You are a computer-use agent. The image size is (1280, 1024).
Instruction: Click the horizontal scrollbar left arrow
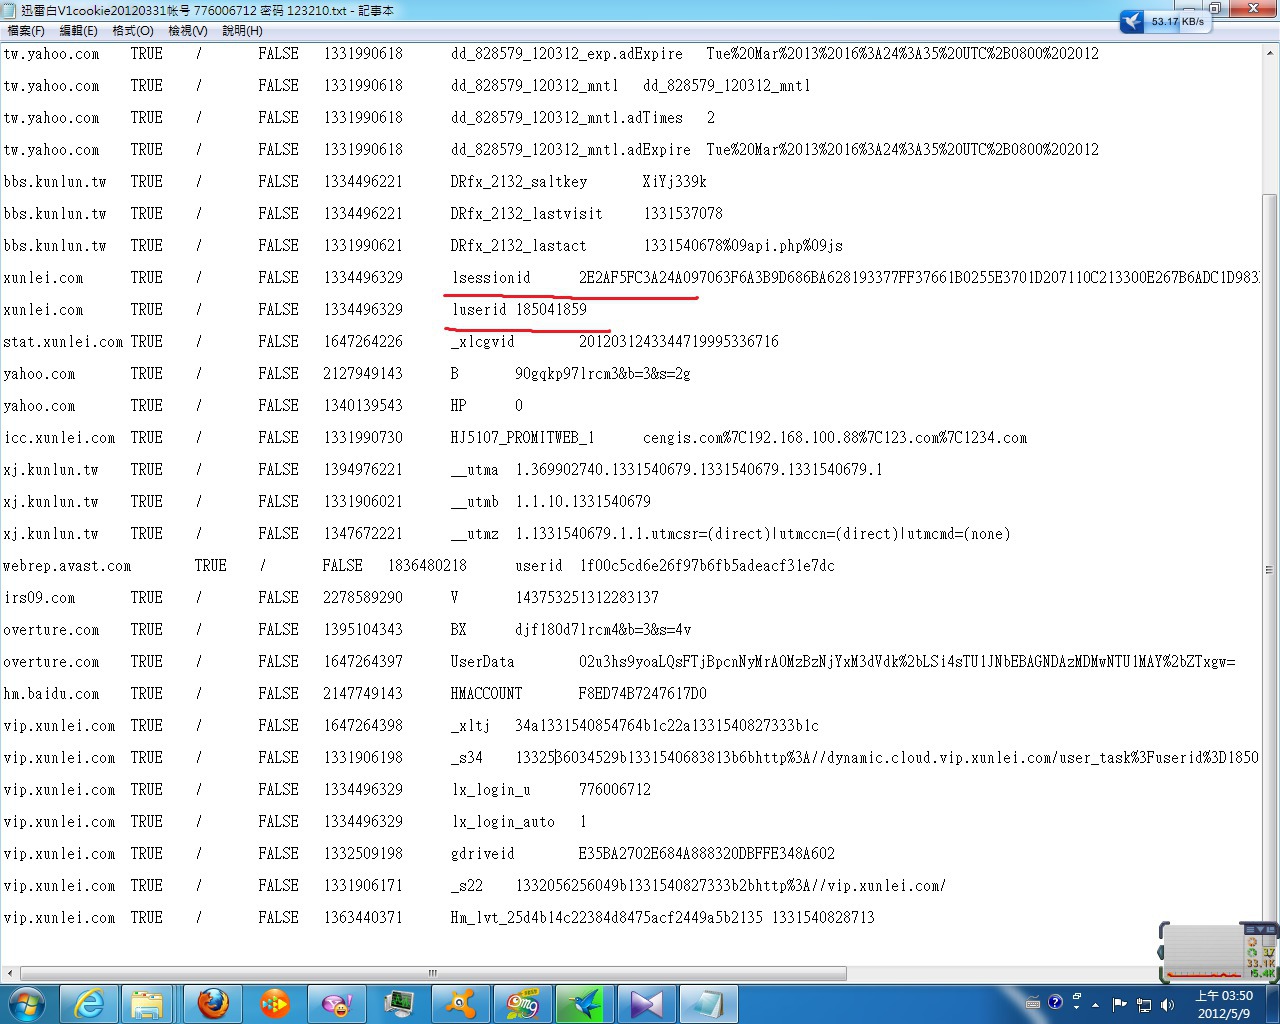click(10, 973)
